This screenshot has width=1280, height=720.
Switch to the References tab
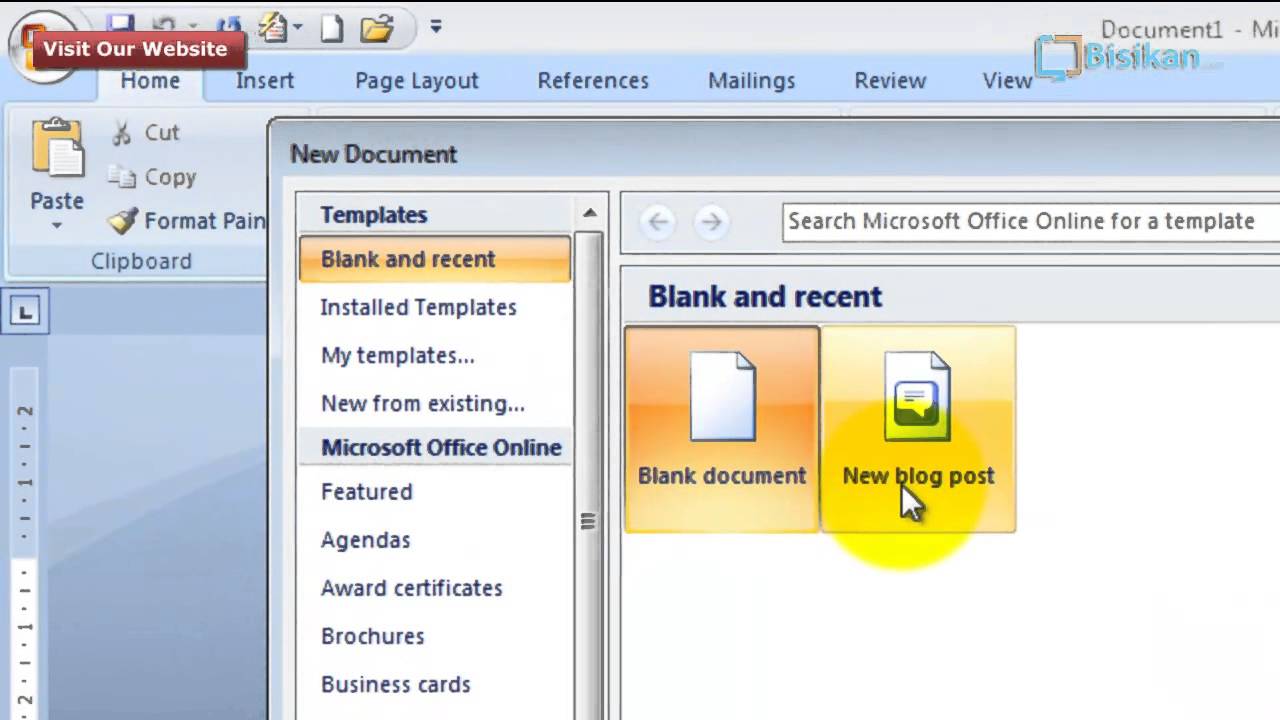coord(593,81)
